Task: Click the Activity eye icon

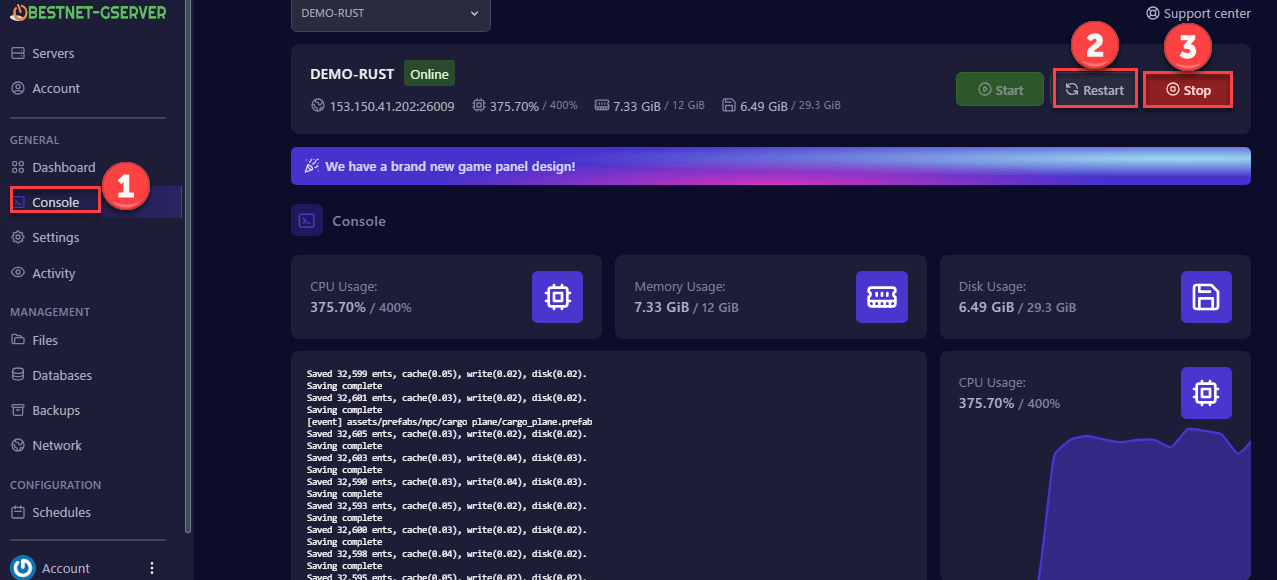Action: [x=17, y=273]
